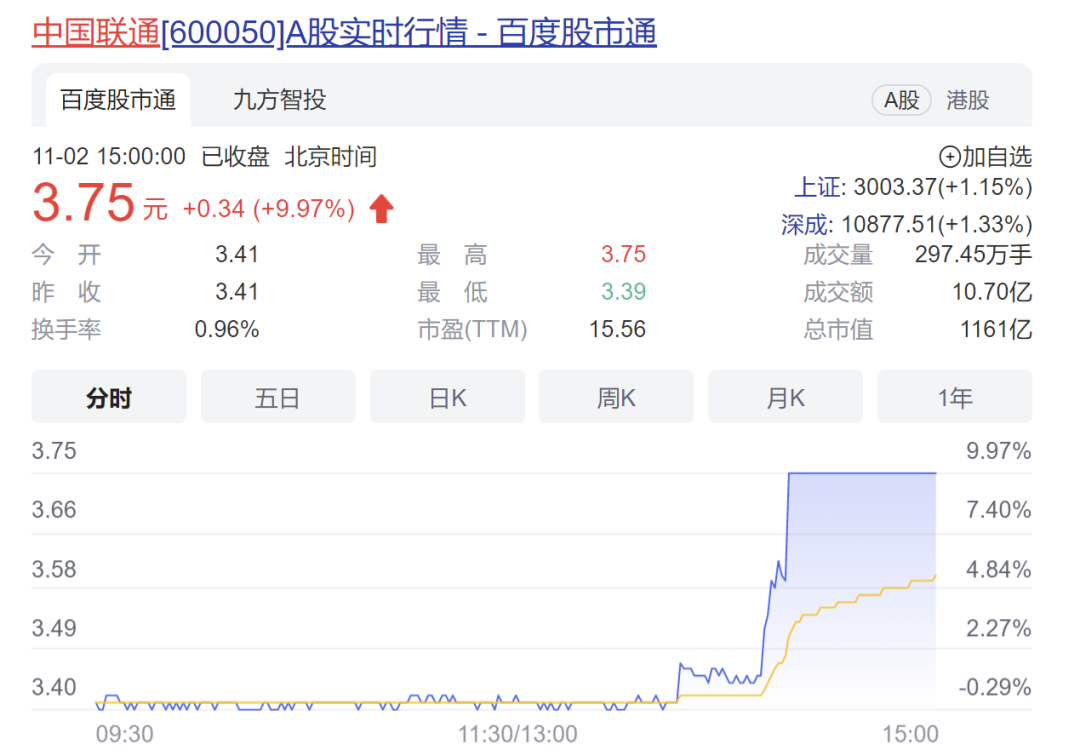Image resolution: width=1080 pixels, height=756 pixels.
Task: Click the current price 3.75 元
Action: (100, 203)
